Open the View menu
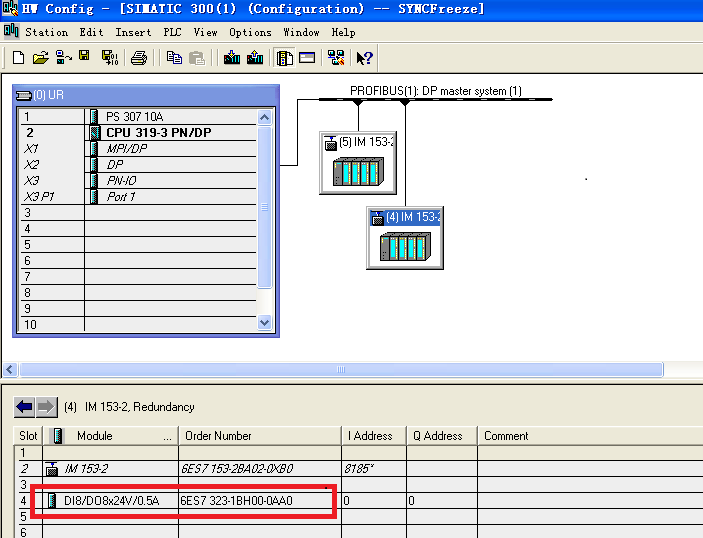703x538 pixels. pyautogui.click(x=205, y=32)
